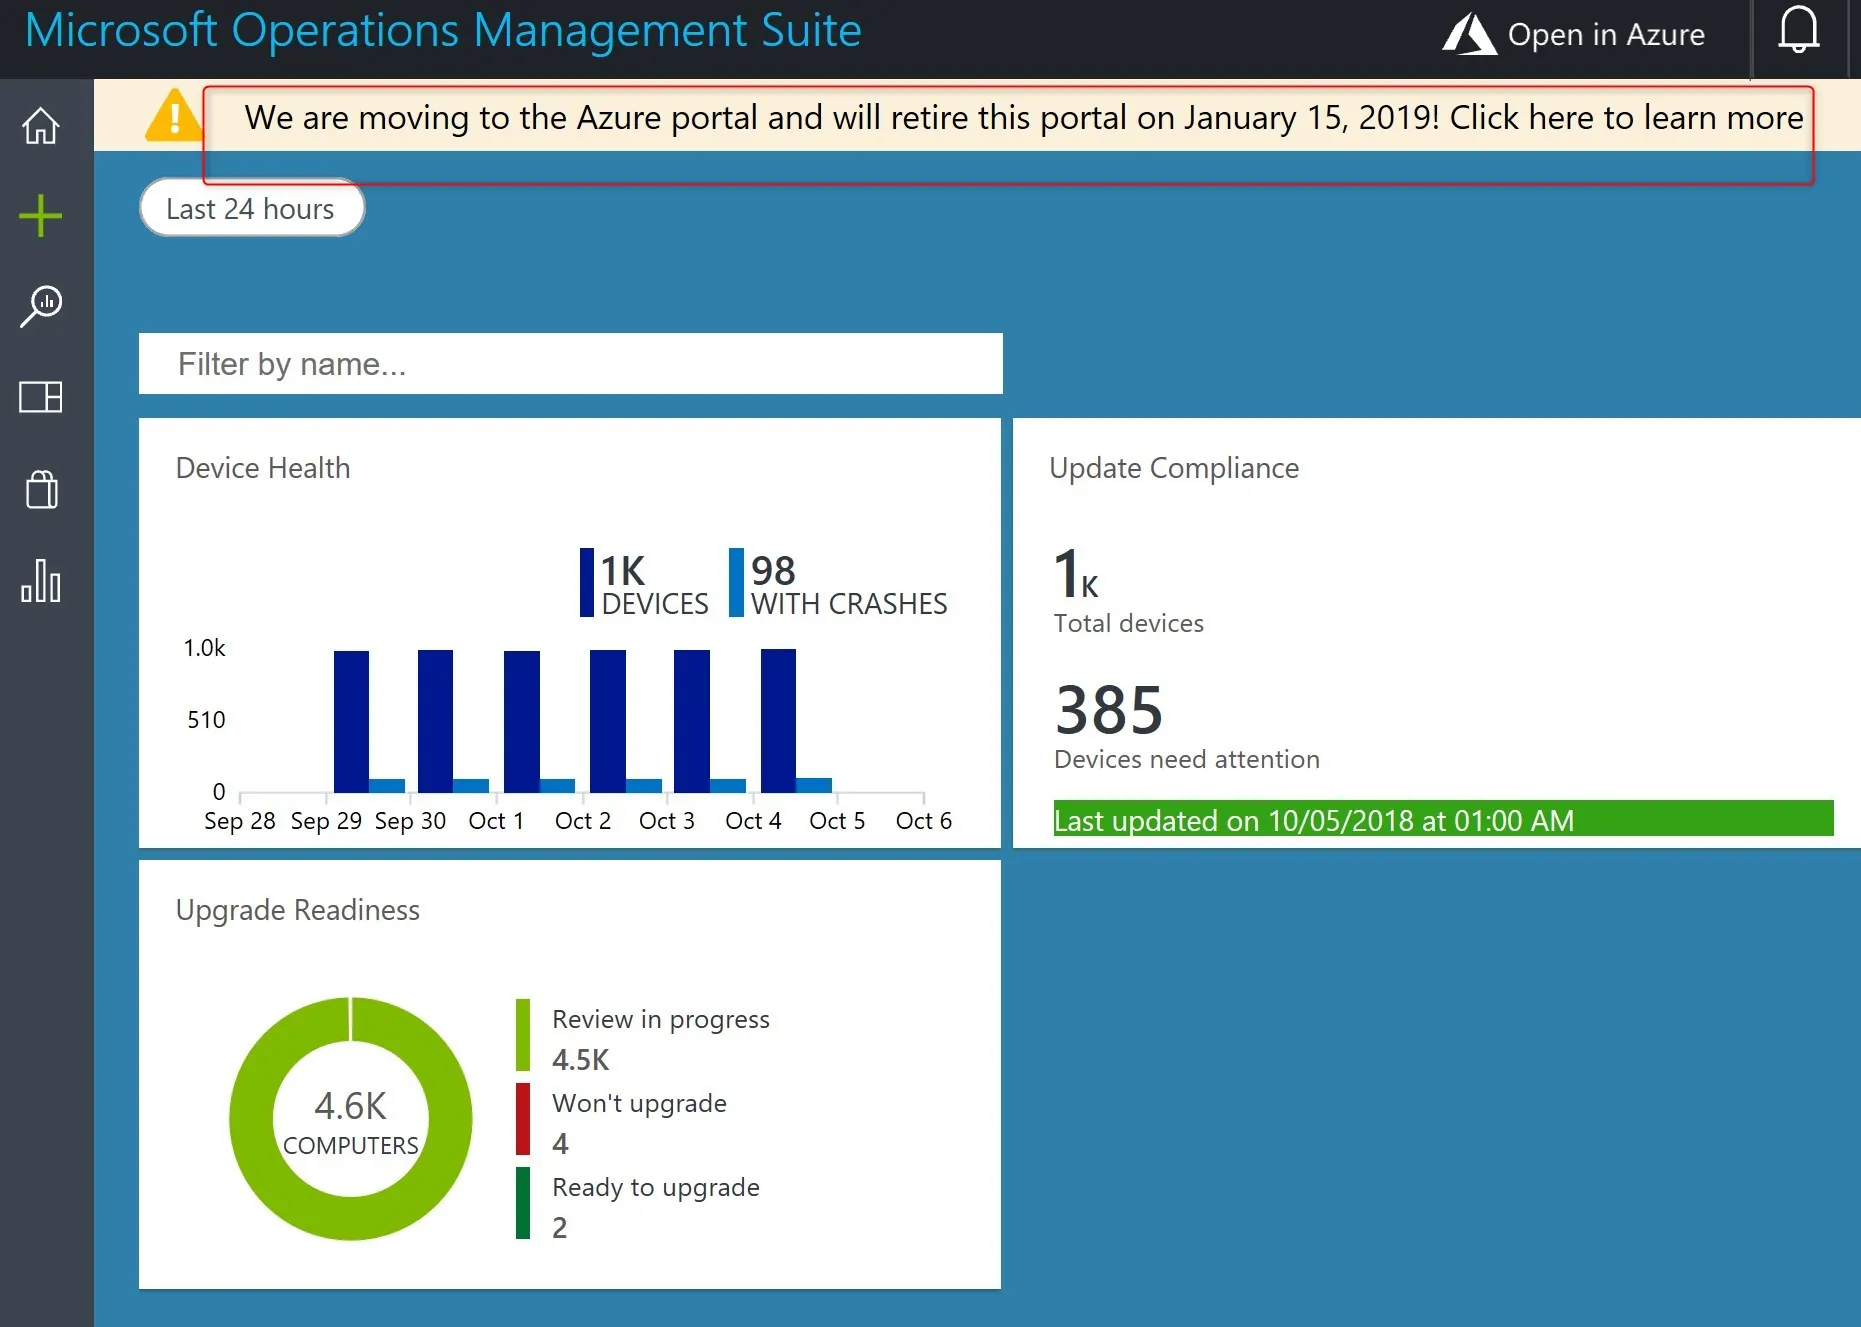This screenshot has width=1861, height=1327.
Task: Click the Oct 2 axis label
Action: [x=583, y=821]
